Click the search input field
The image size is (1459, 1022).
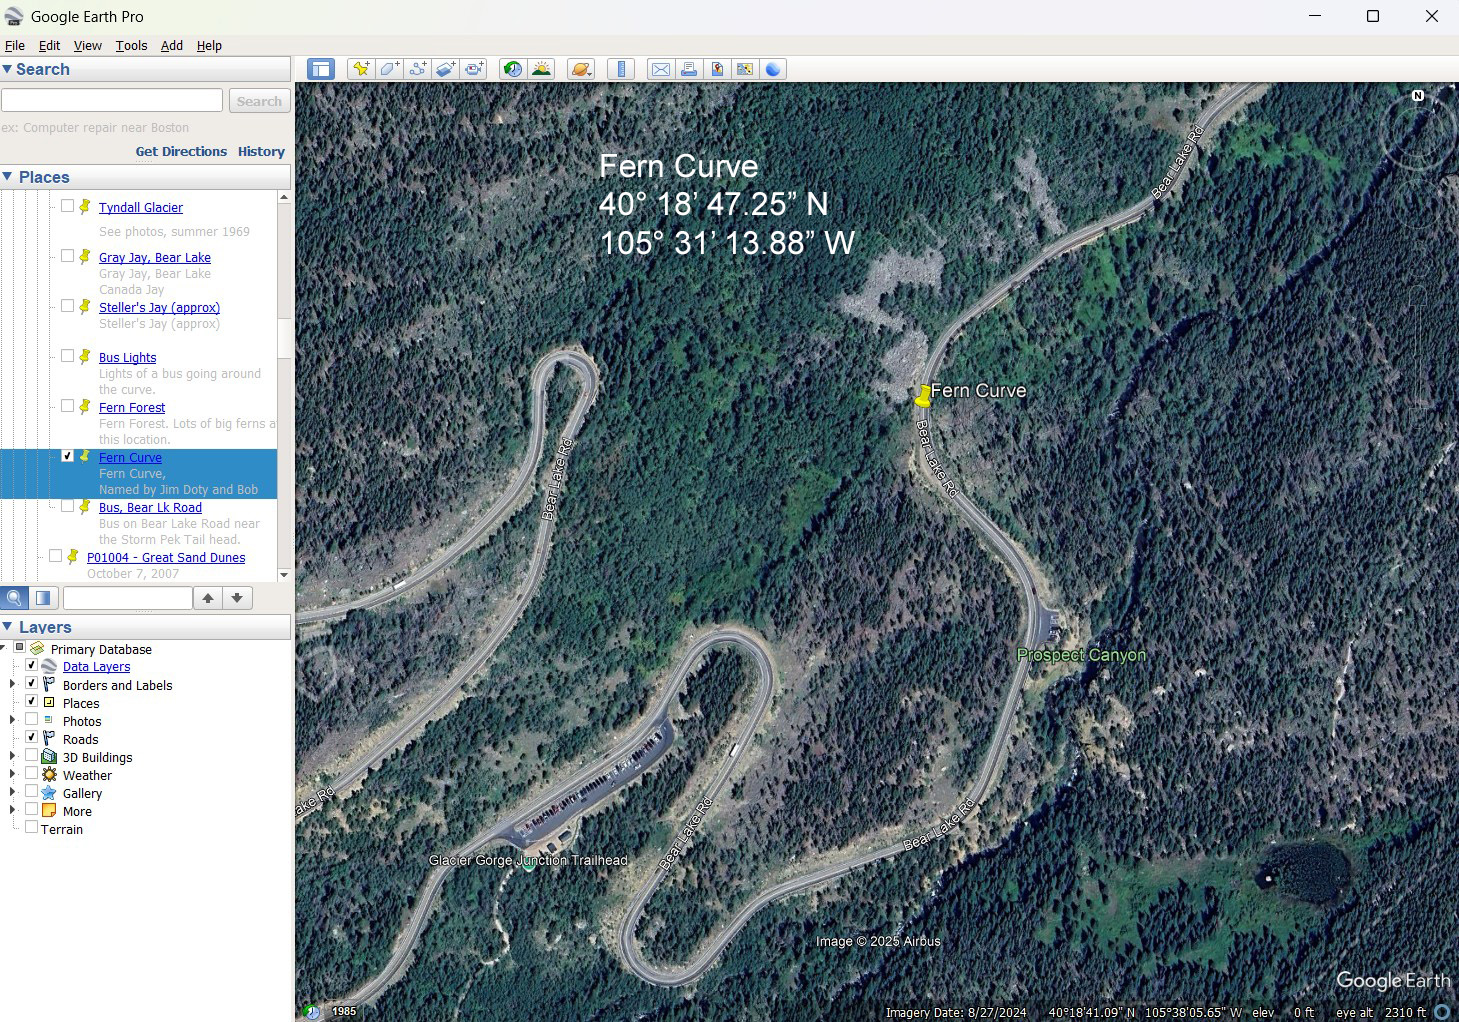pyautogui.click(x=112, y=101)
